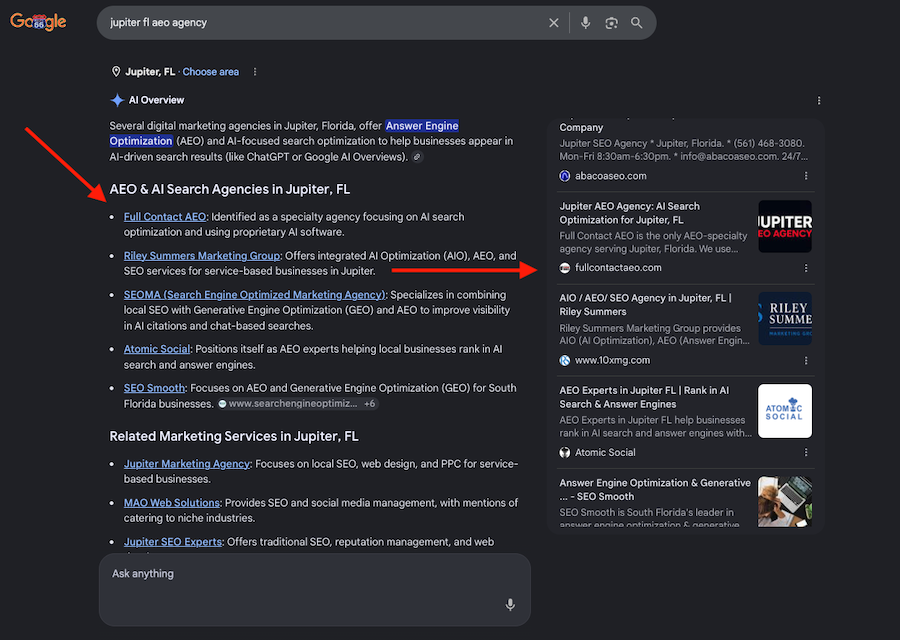Open three-dot menu beside Choose area
900x640 pixels.
(x=255, y=72)
